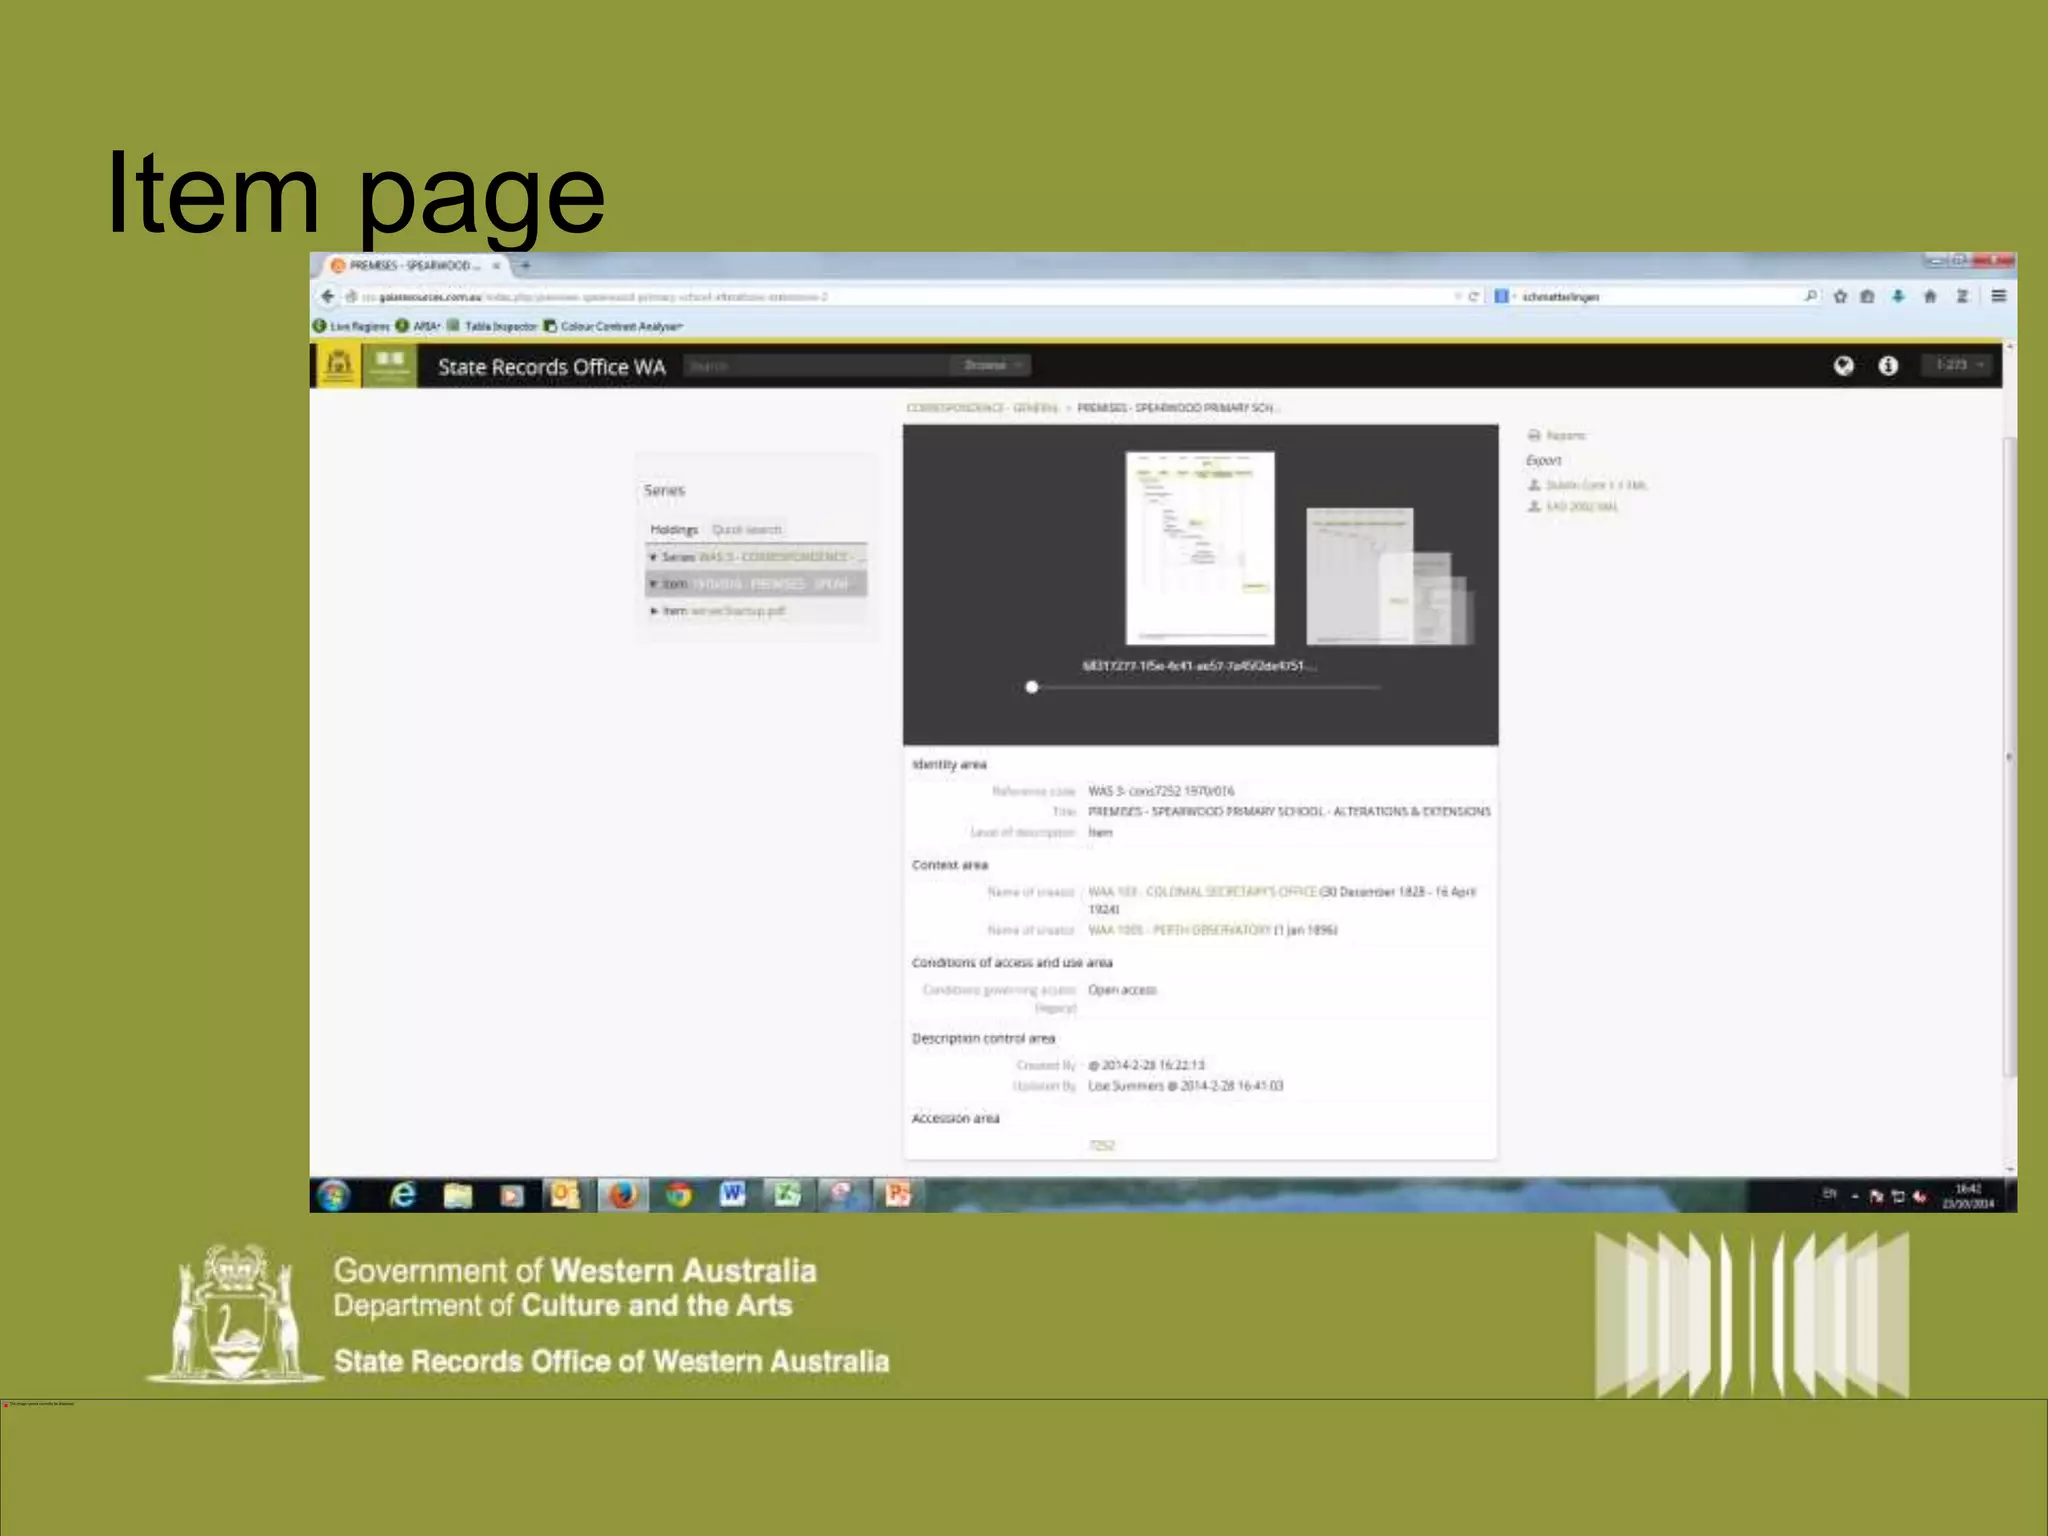This screenshot has width=2048, height=1536.
Task: Click the browser home icon
Action: [x=1930, y=296]
